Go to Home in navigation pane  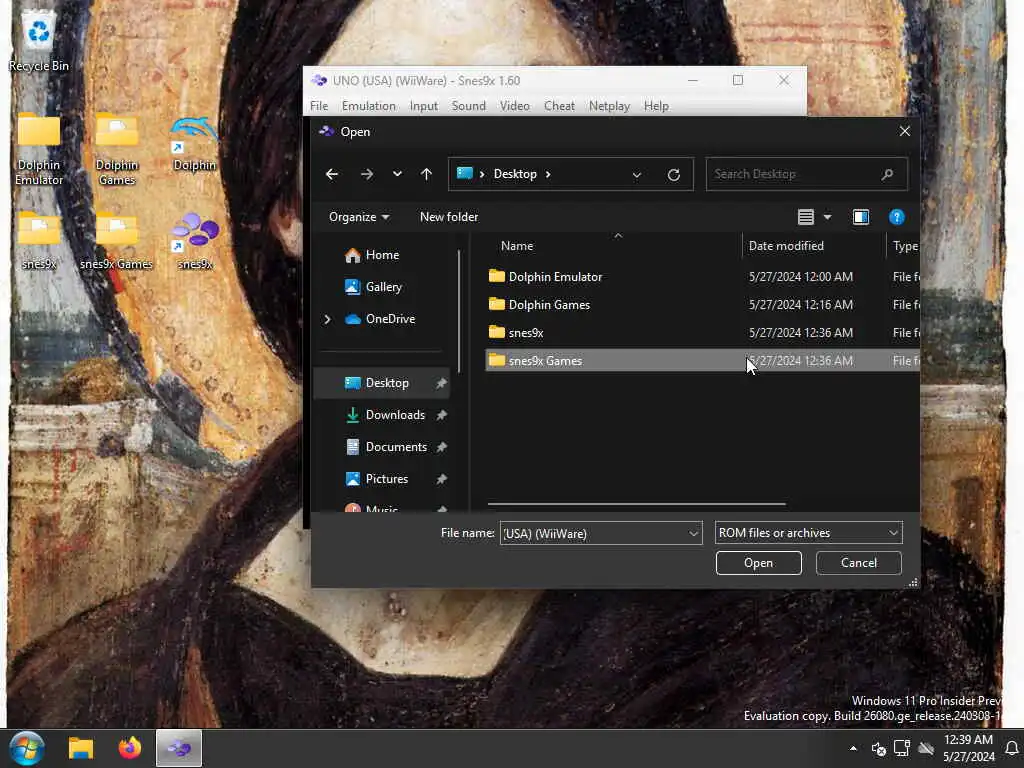(381, 255)
